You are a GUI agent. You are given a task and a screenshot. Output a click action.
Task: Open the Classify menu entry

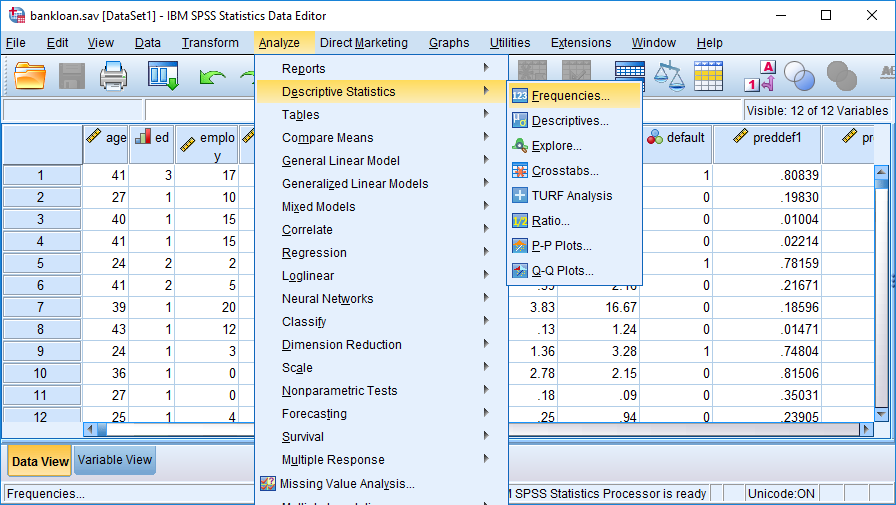click(382, 322)
